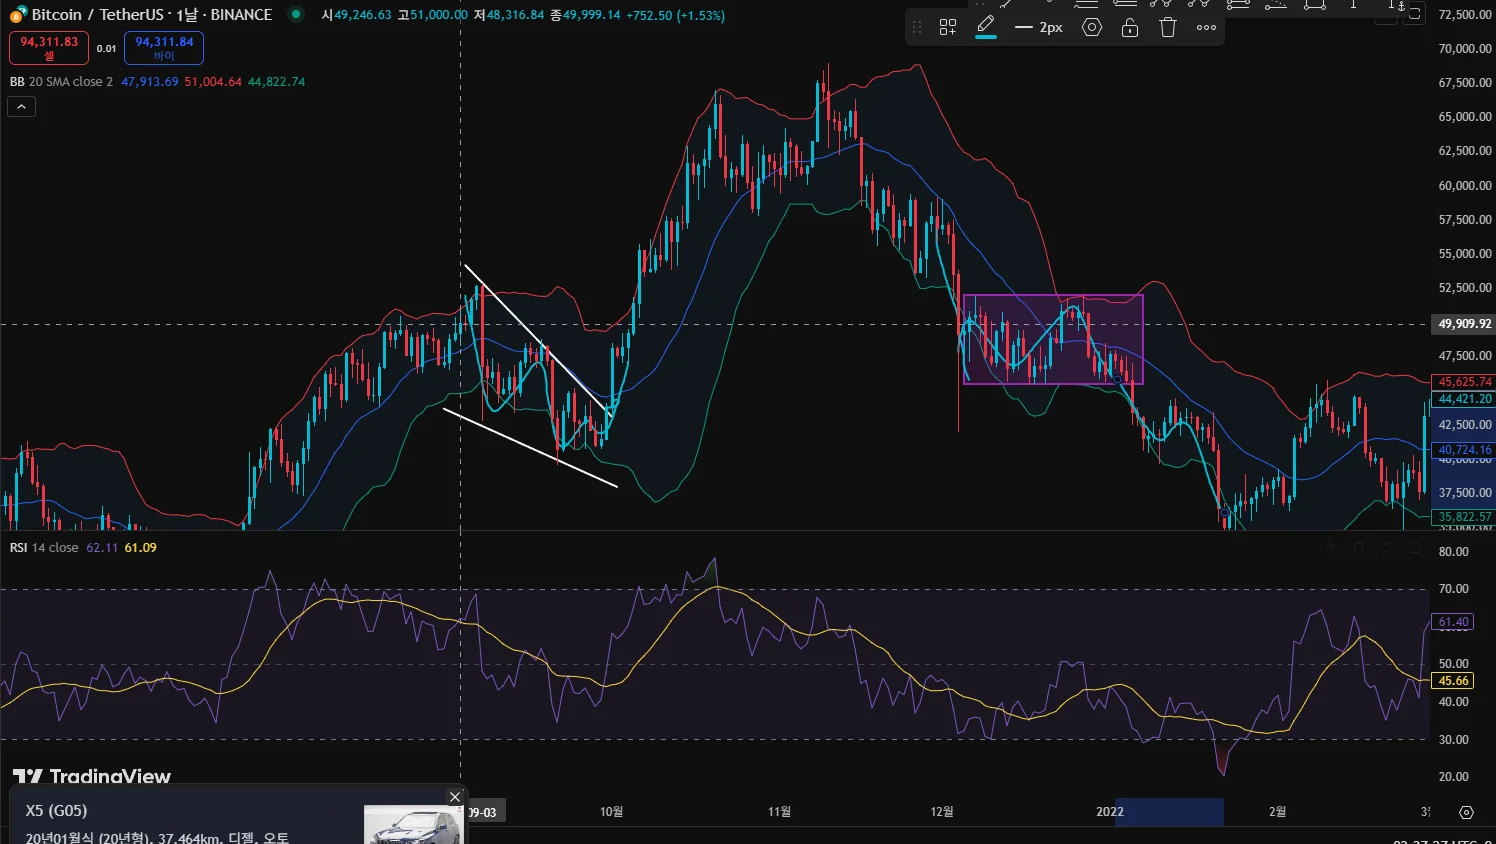This screenshot has width=1496, height=844.
Task: Select the BB 20 SMA indicator label
Action: tap(61, 82)
